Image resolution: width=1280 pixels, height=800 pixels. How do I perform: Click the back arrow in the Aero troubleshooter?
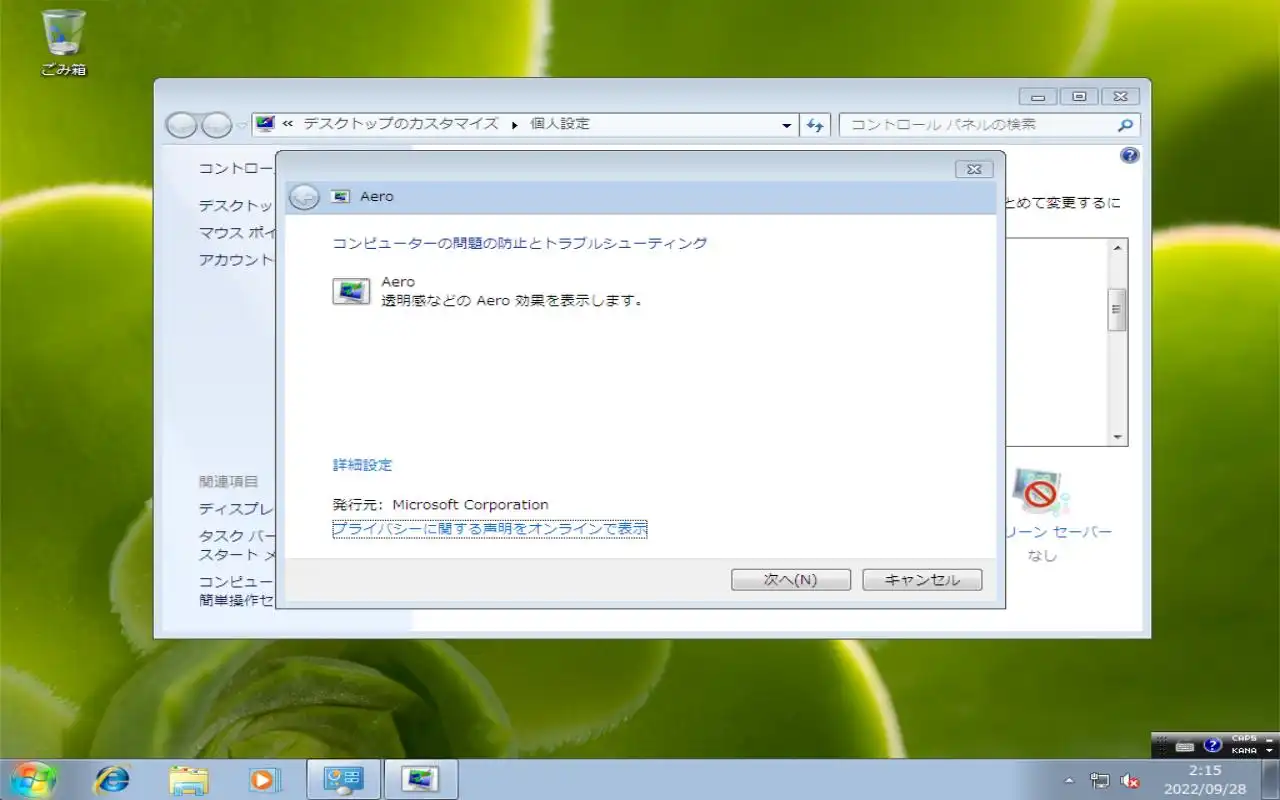tap(304, 197)
